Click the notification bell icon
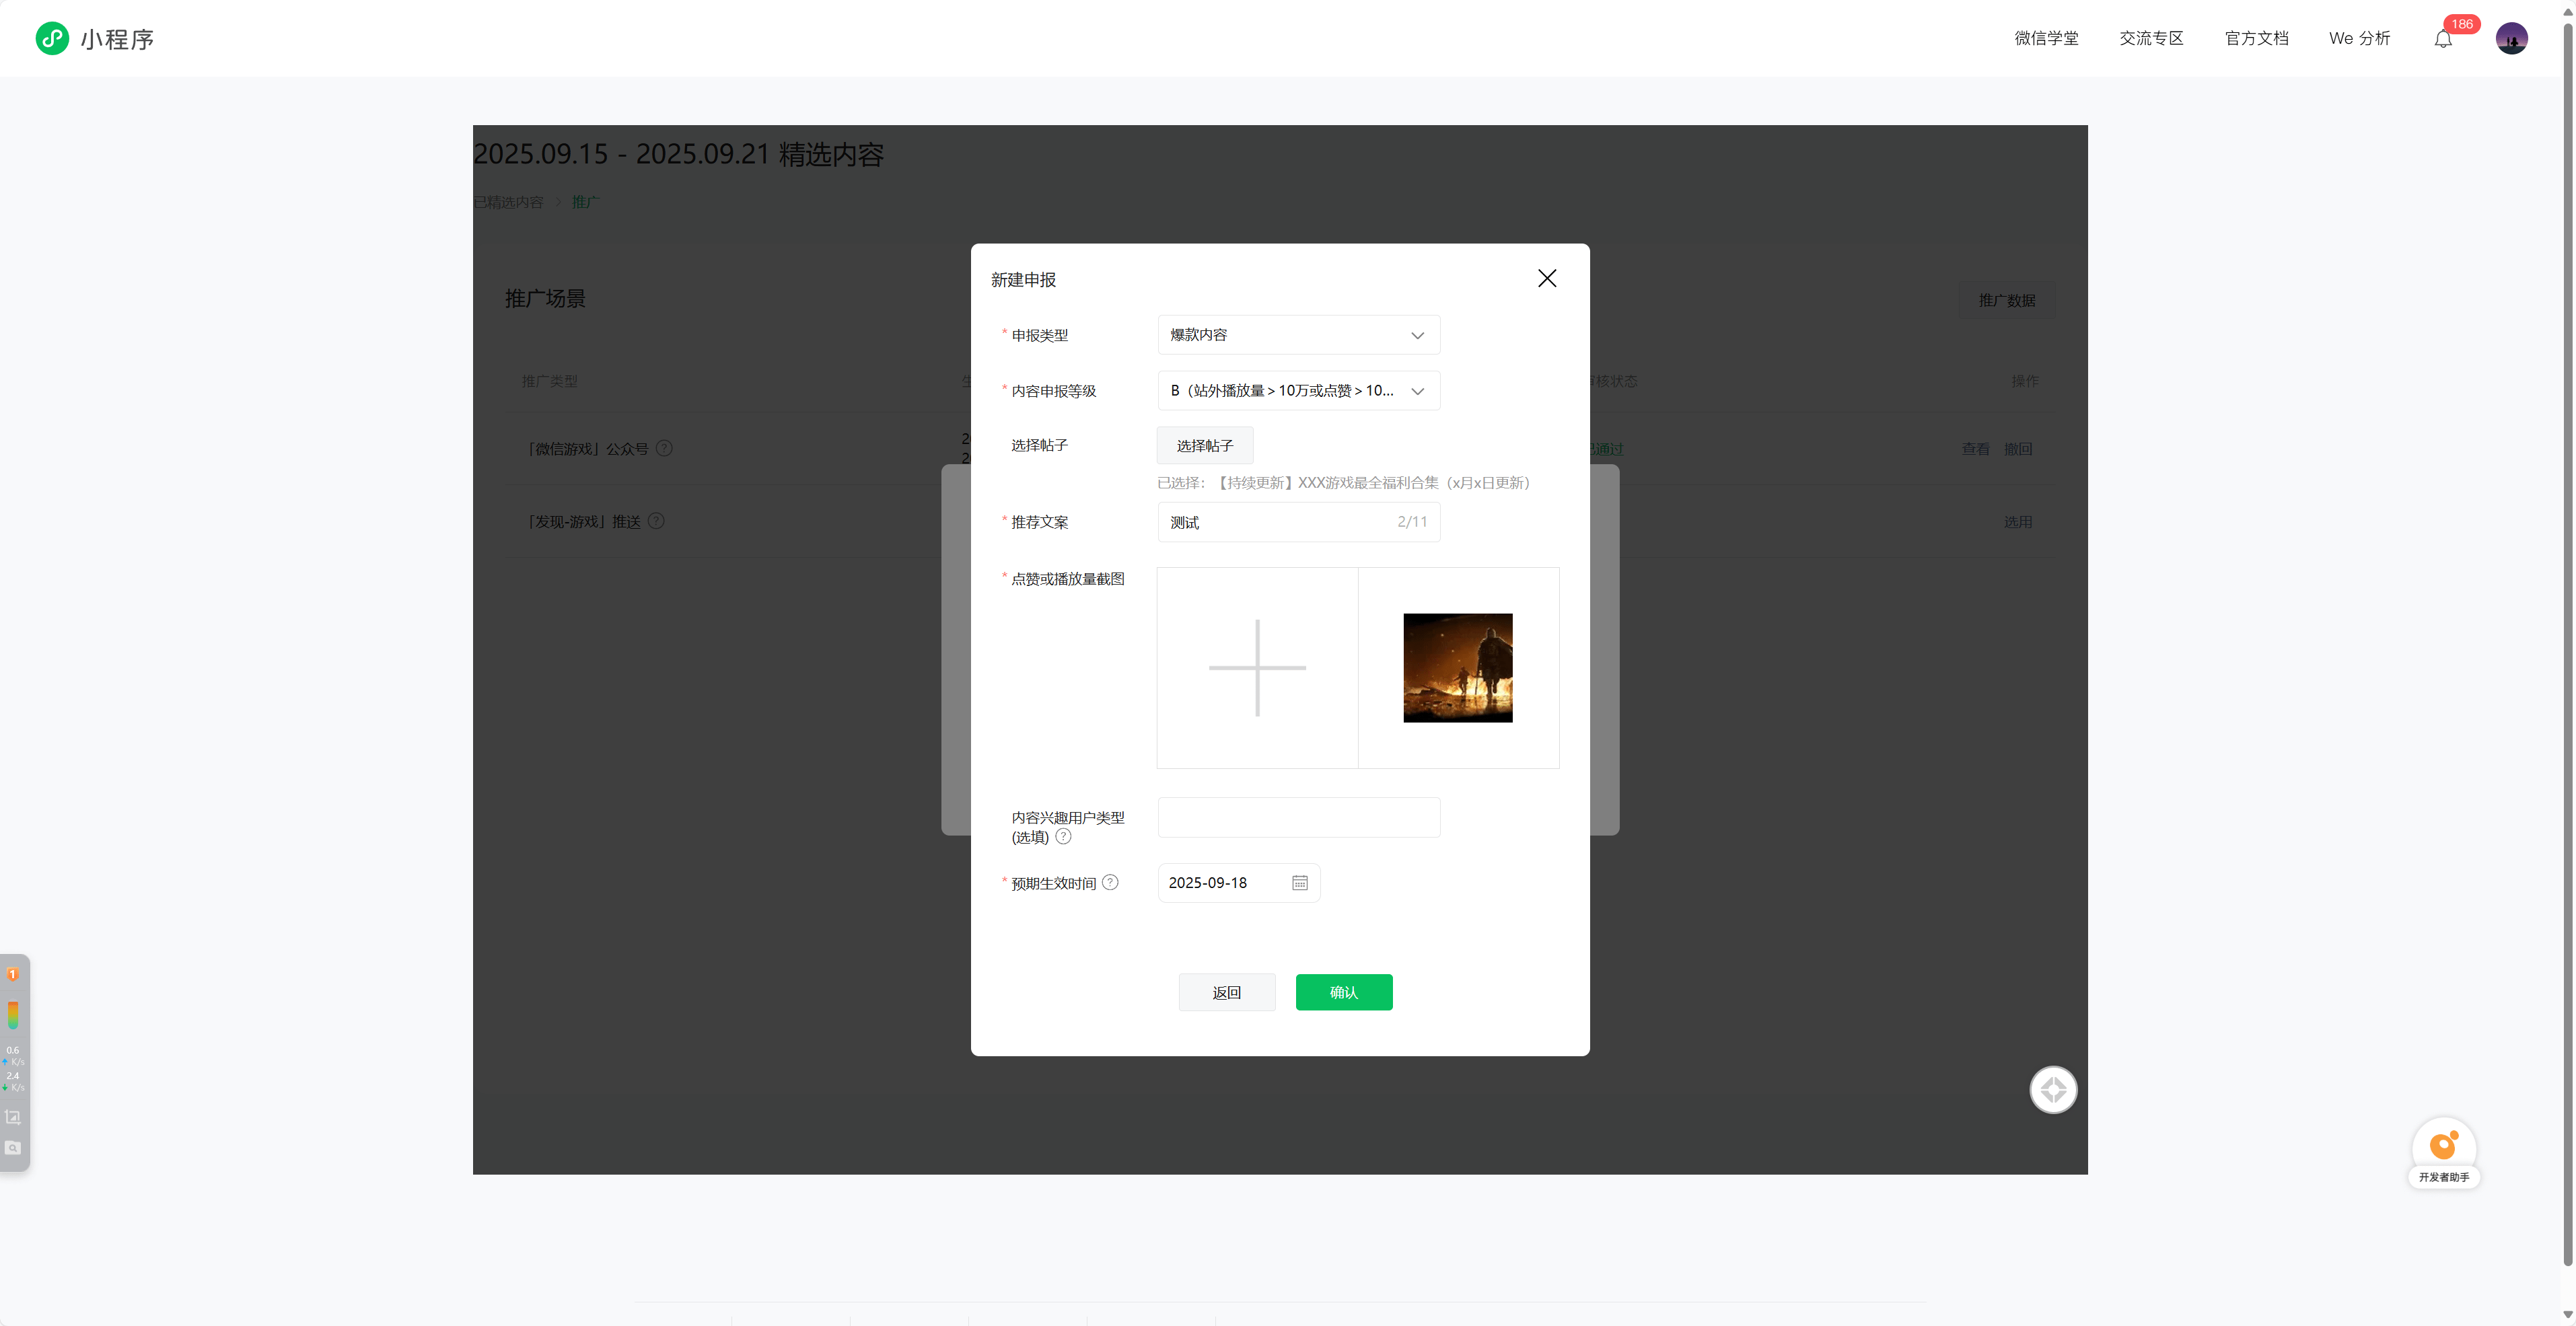Viewport: 2576px width, 1326px height. click(2443, 40)
